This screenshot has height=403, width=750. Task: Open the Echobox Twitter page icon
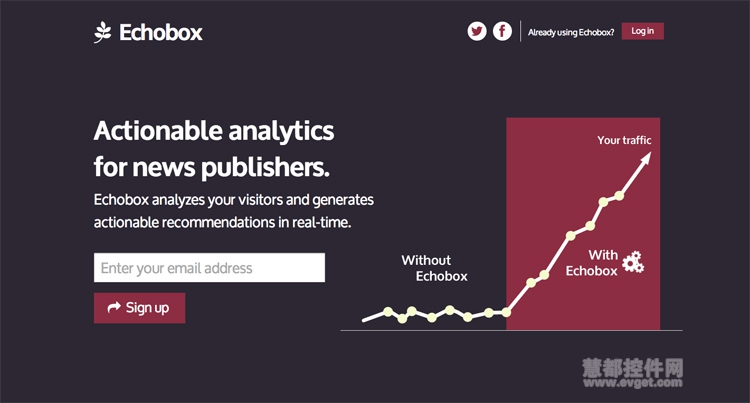pyautogui.click(x=477, y=32)
